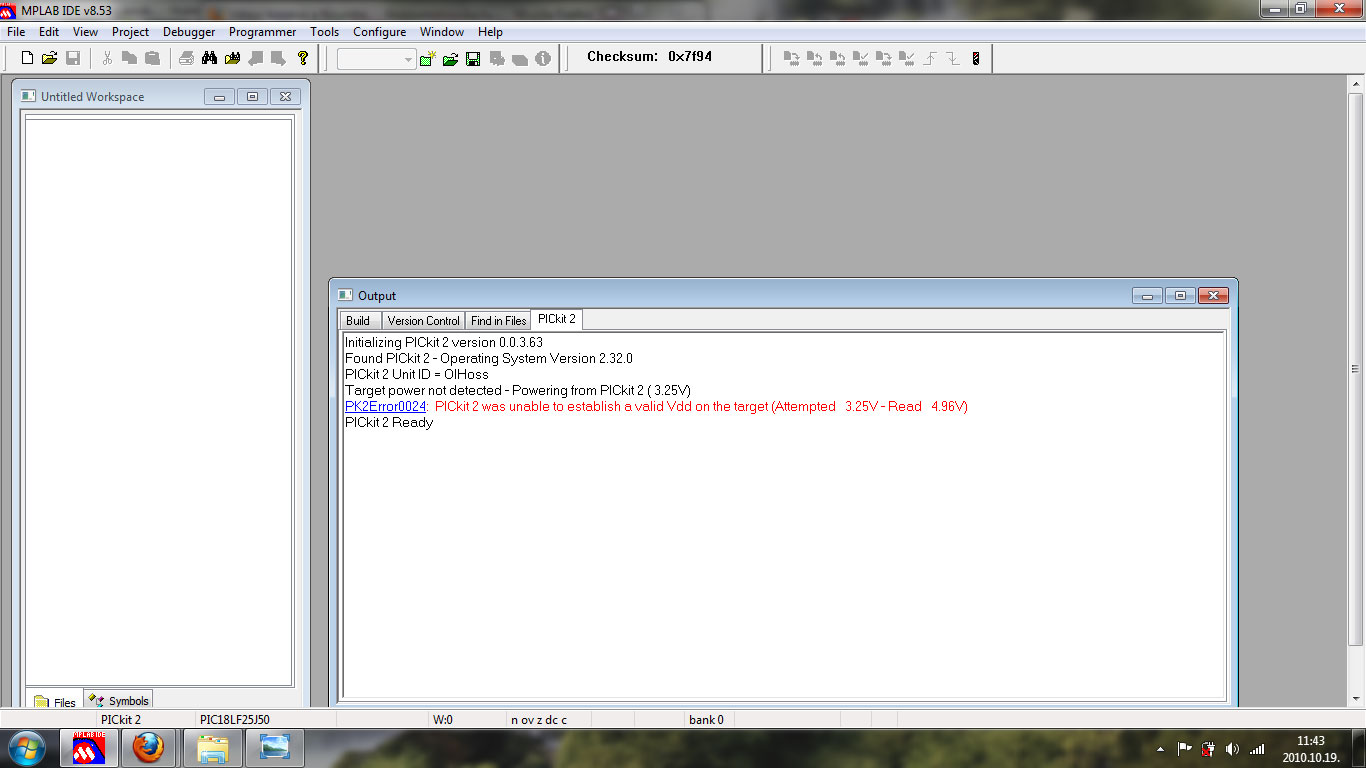Switch to the Build tab in Output
Viewport: 1366px width, 768px height.
(x=358, y=321)
